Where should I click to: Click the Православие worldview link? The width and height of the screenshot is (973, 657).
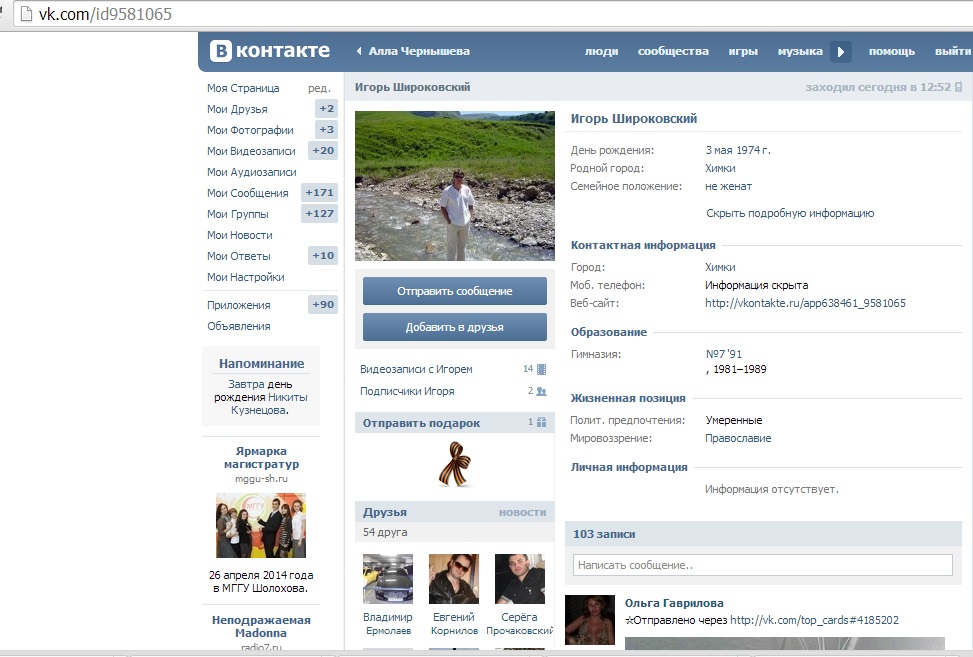tap(738, 439)
